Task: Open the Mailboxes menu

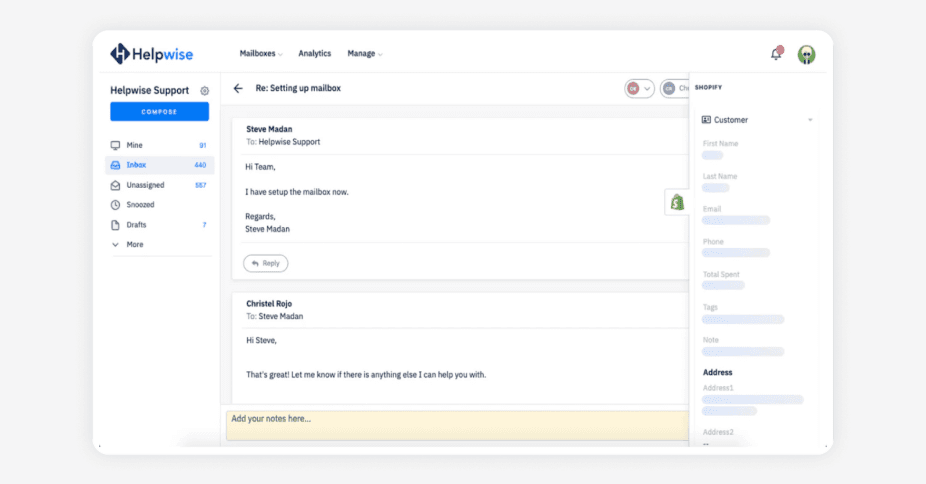Action: 260,54
